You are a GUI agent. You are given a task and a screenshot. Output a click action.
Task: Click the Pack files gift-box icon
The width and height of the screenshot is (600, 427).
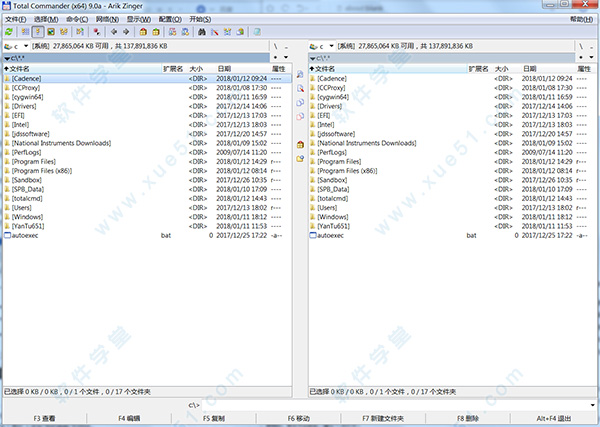145,32
